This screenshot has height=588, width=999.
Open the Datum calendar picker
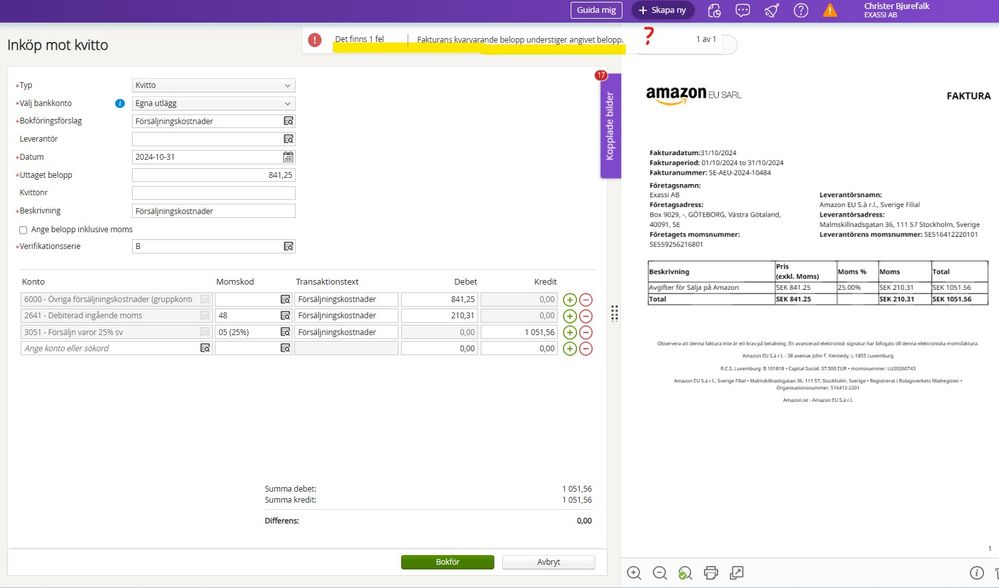[288, 157]
